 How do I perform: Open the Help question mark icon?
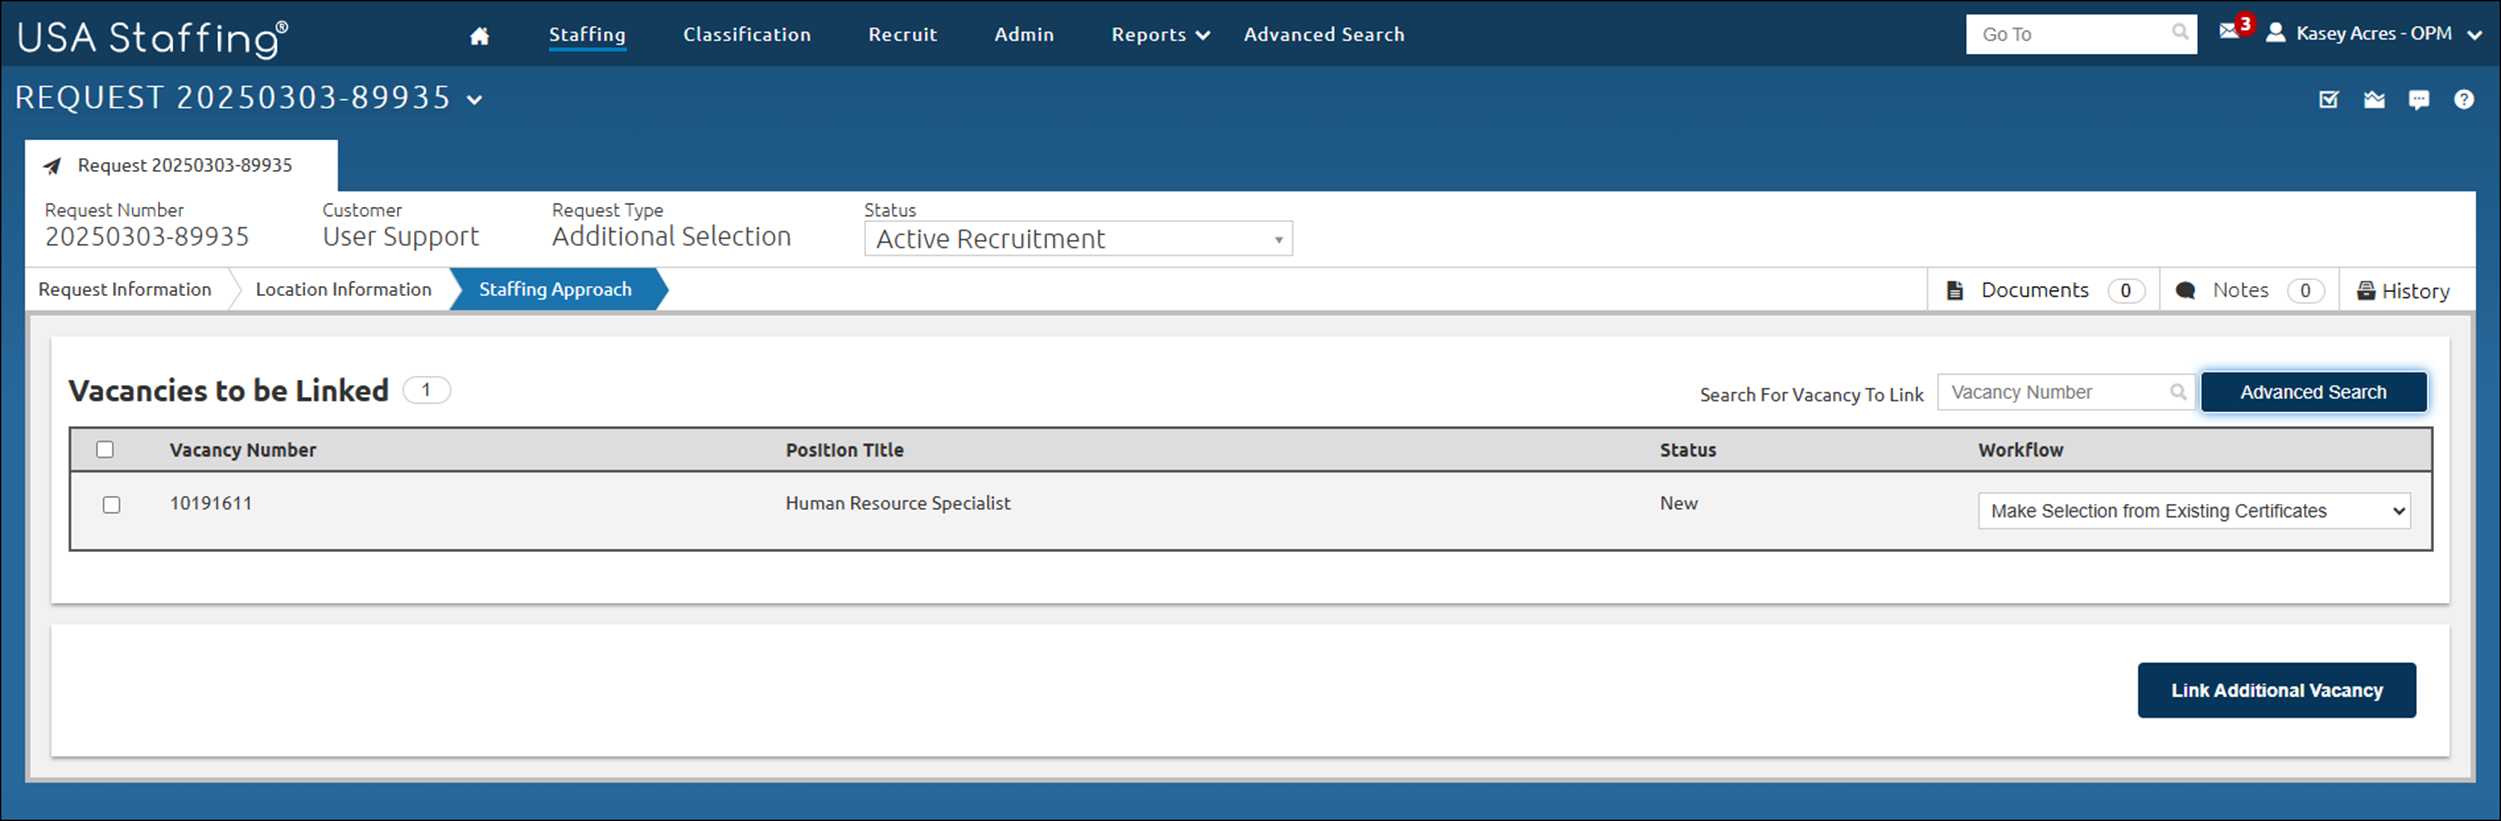[2464, 99]
